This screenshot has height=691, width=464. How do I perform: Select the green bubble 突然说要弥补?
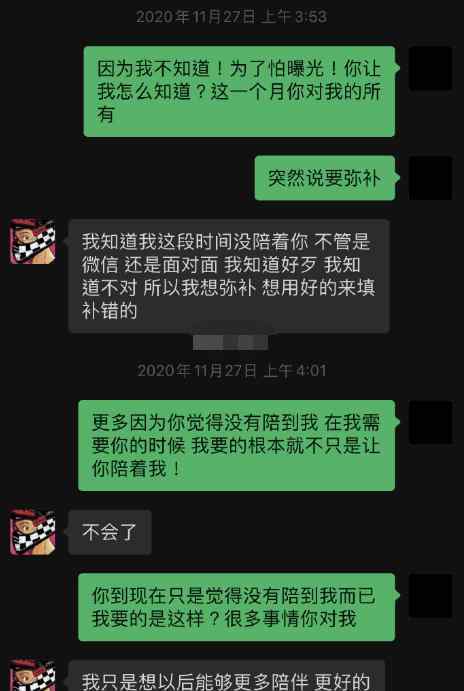(x=325, y=178)
